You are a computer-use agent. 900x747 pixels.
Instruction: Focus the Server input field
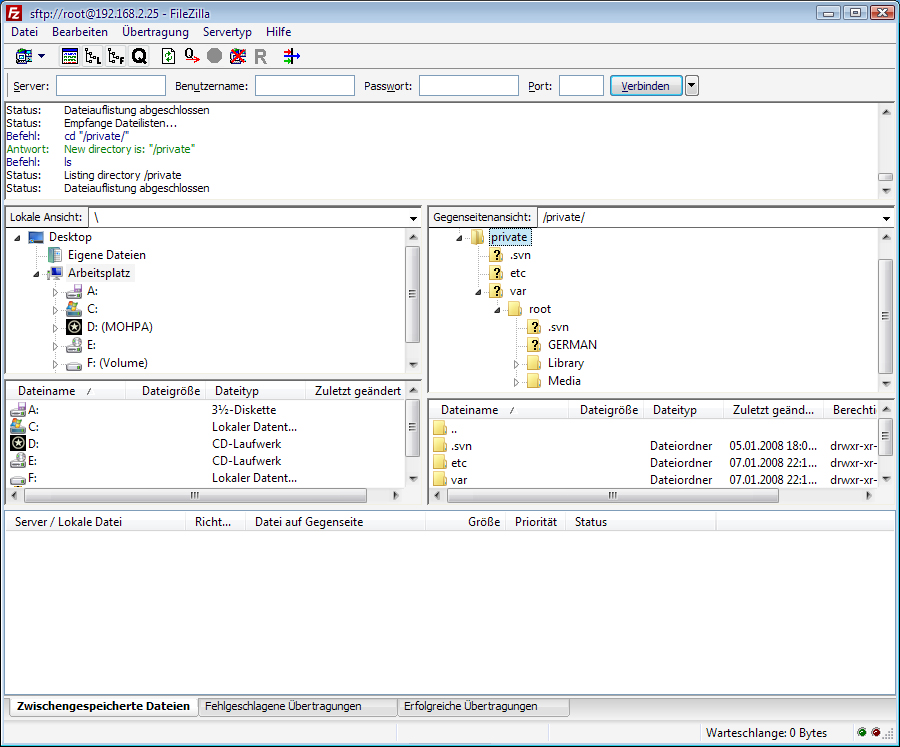coord(111,86)
